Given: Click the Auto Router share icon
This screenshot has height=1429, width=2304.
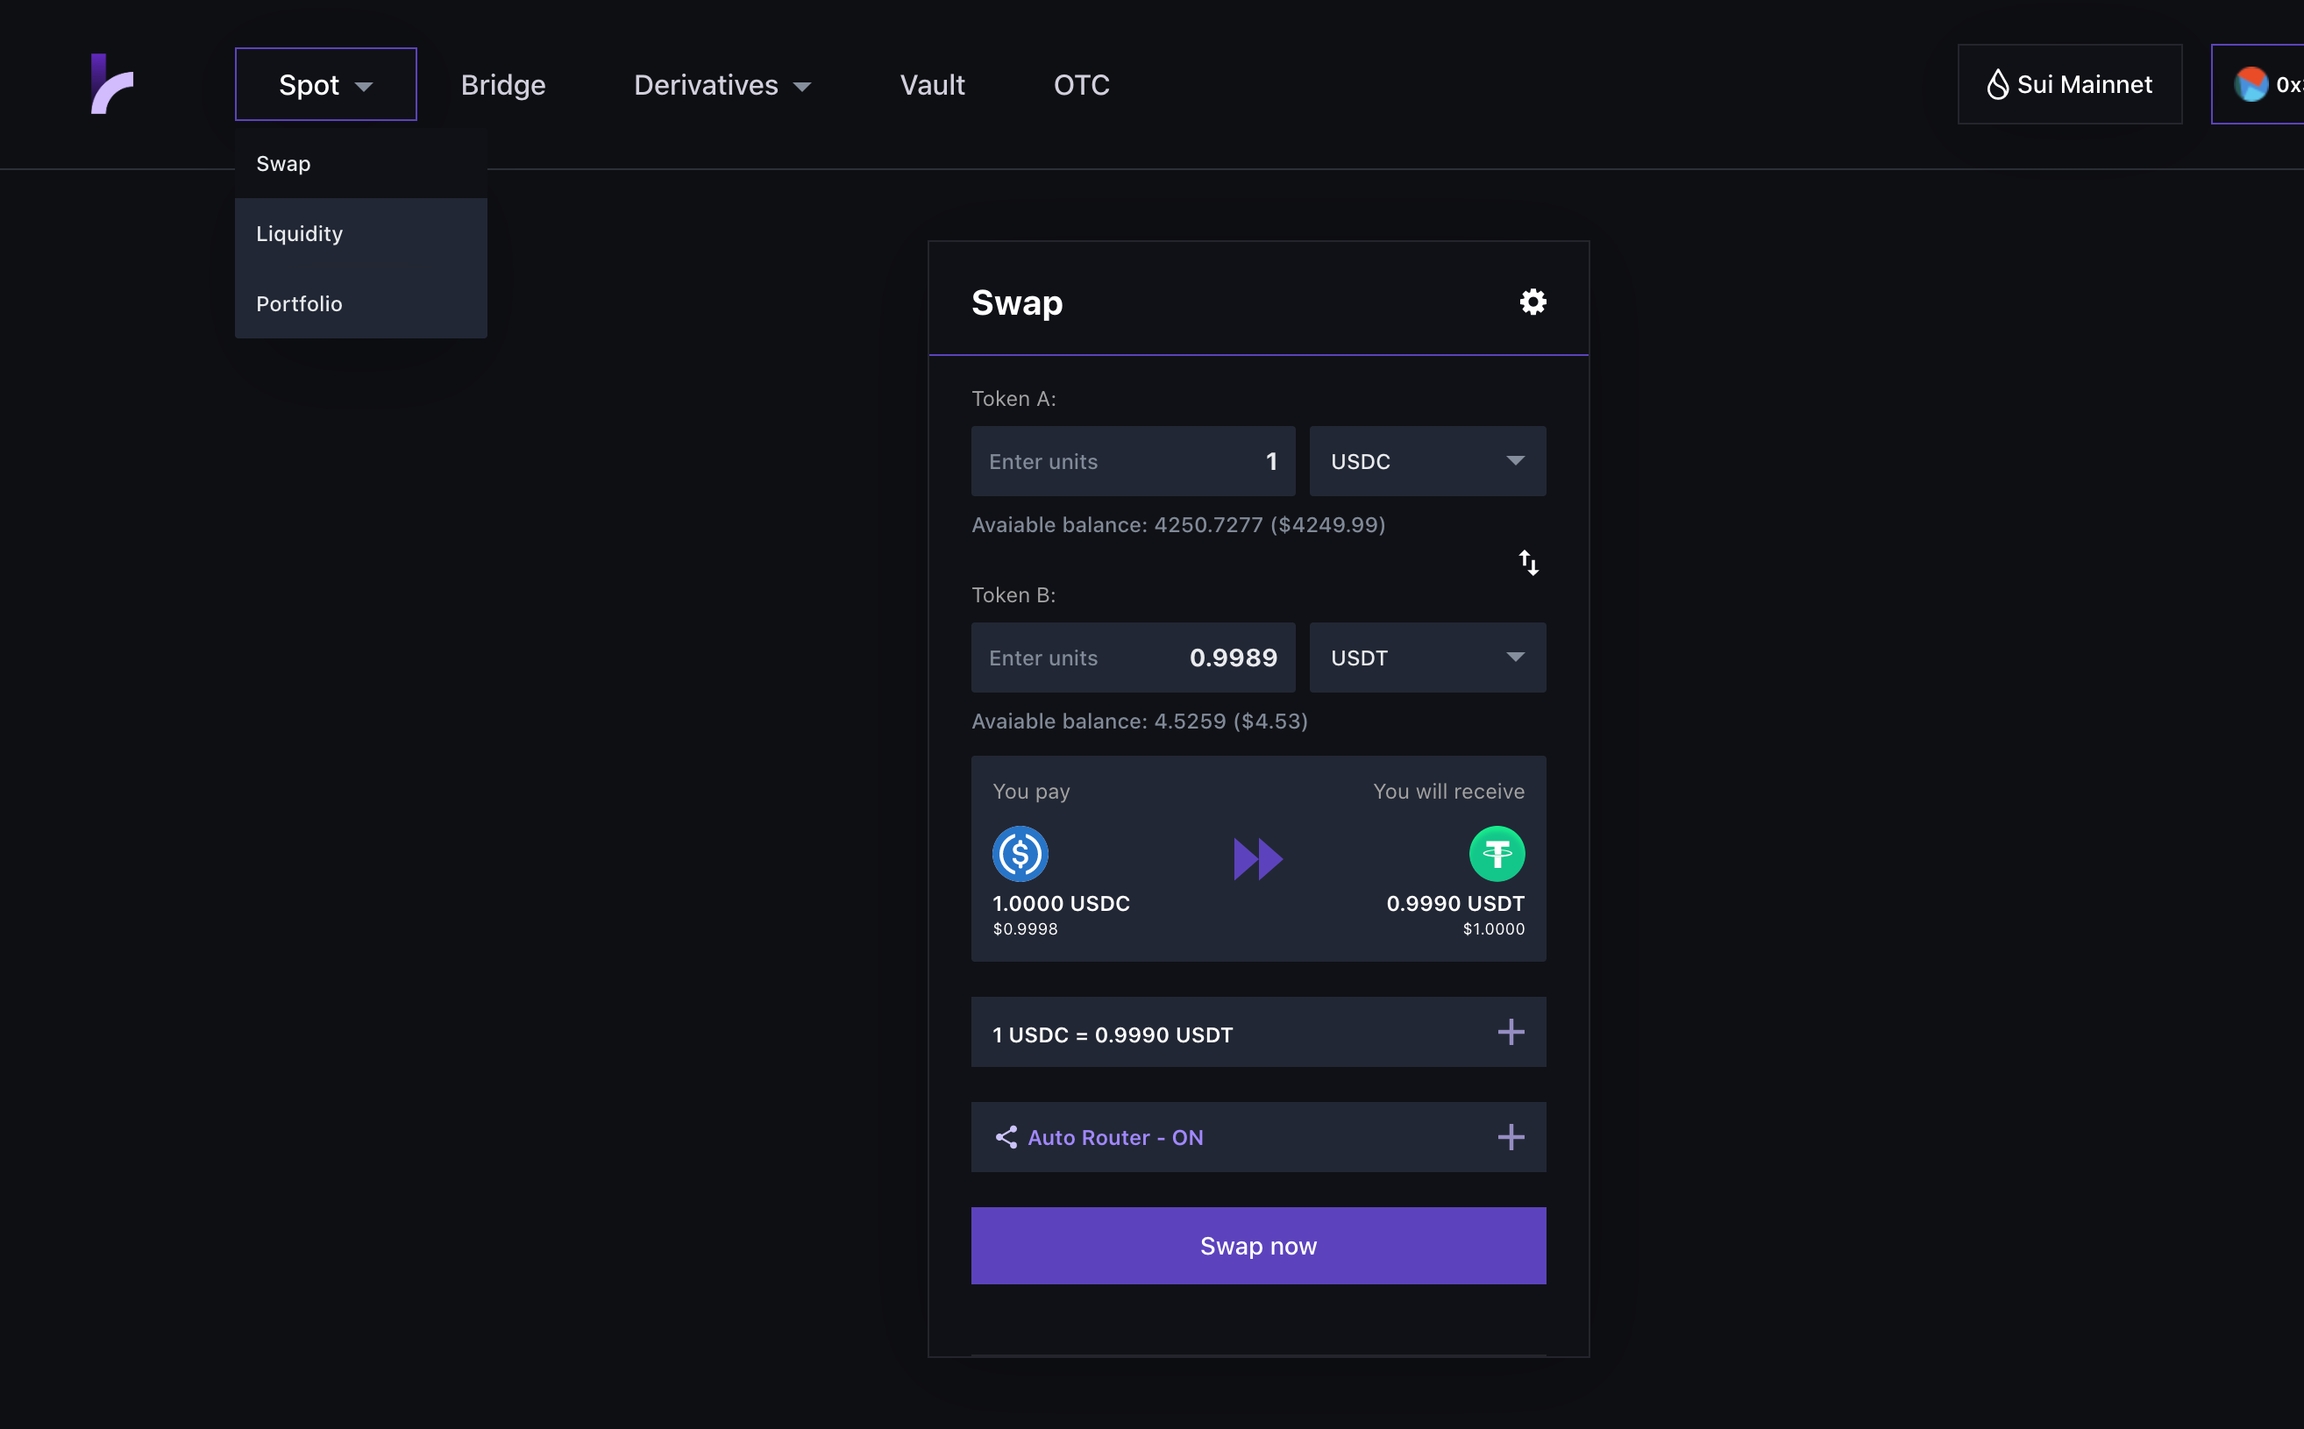Looking at the screenshot, I should coord(1006,1138).
